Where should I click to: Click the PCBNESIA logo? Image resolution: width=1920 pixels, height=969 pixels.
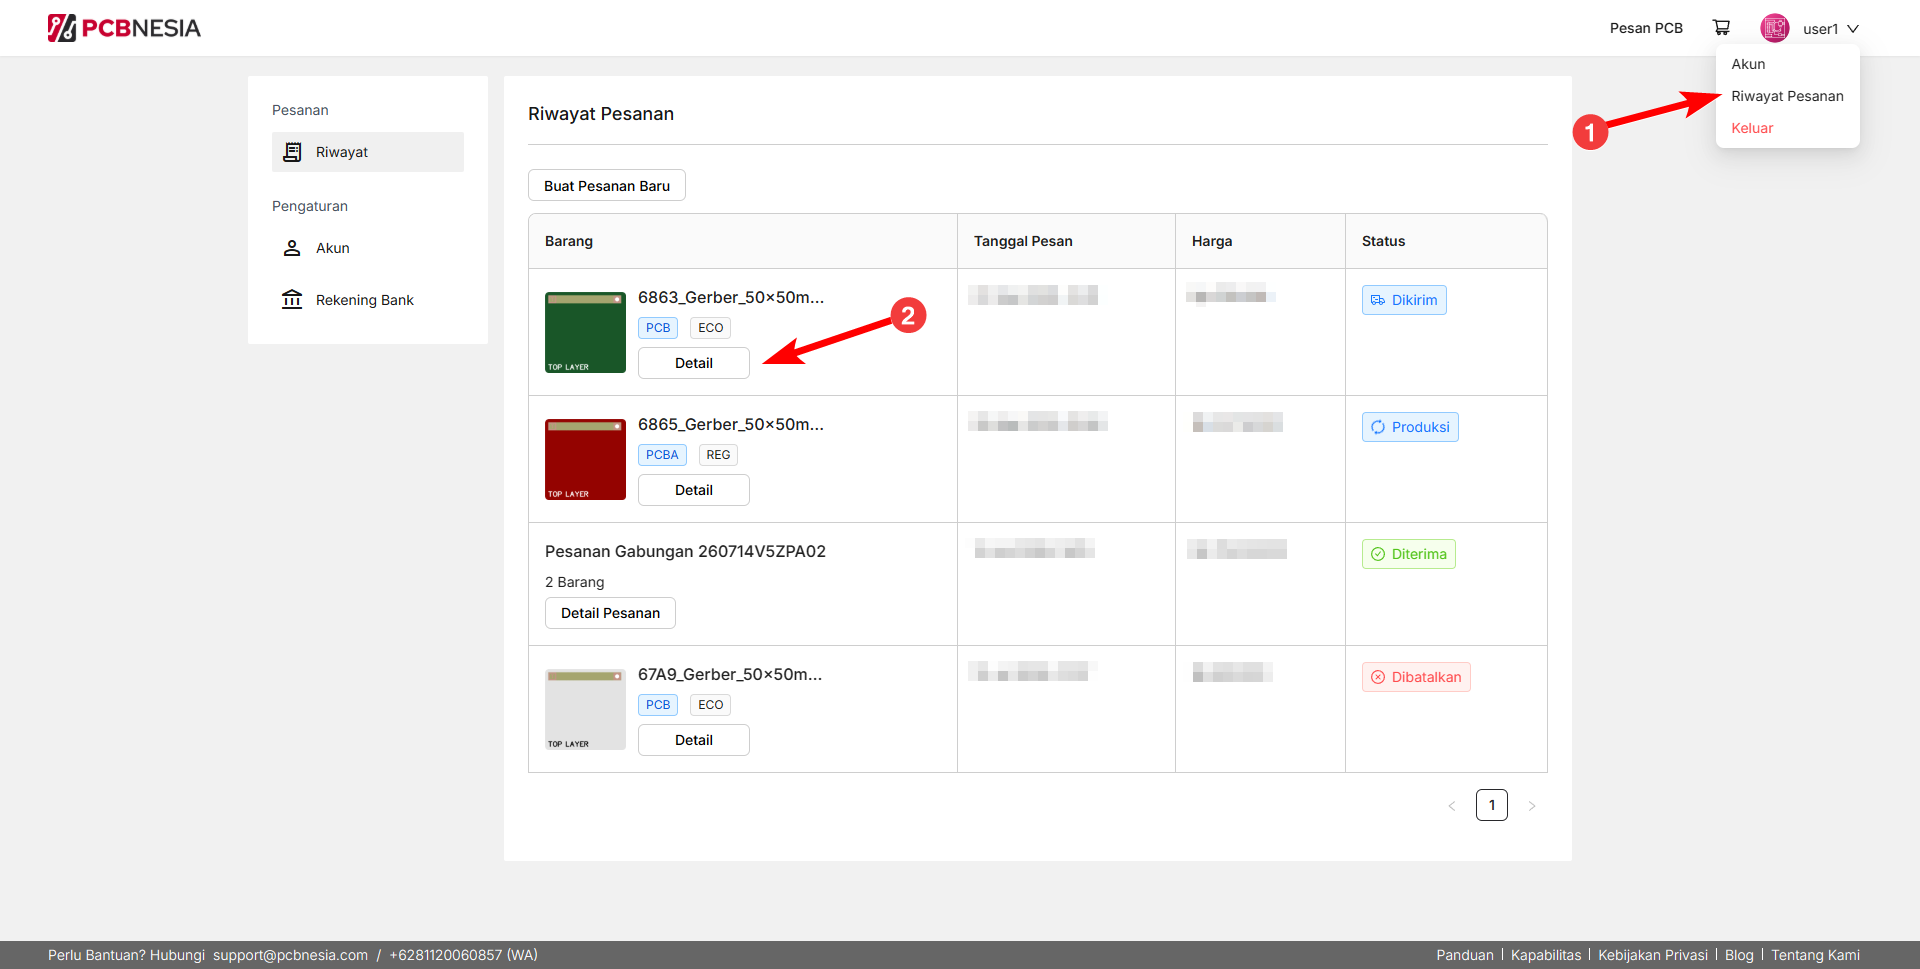click(x=124, y=28)
